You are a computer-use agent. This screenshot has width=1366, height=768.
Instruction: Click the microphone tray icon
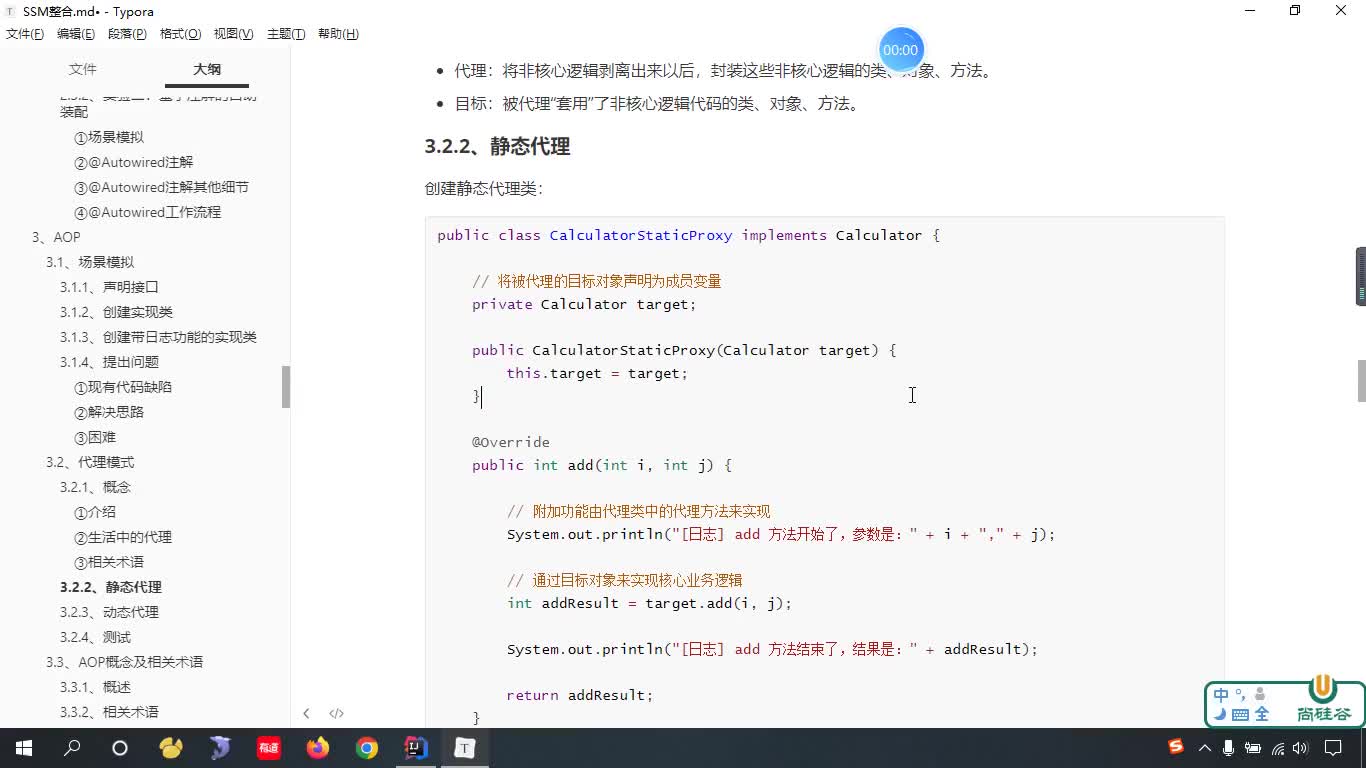point(1228,748)
